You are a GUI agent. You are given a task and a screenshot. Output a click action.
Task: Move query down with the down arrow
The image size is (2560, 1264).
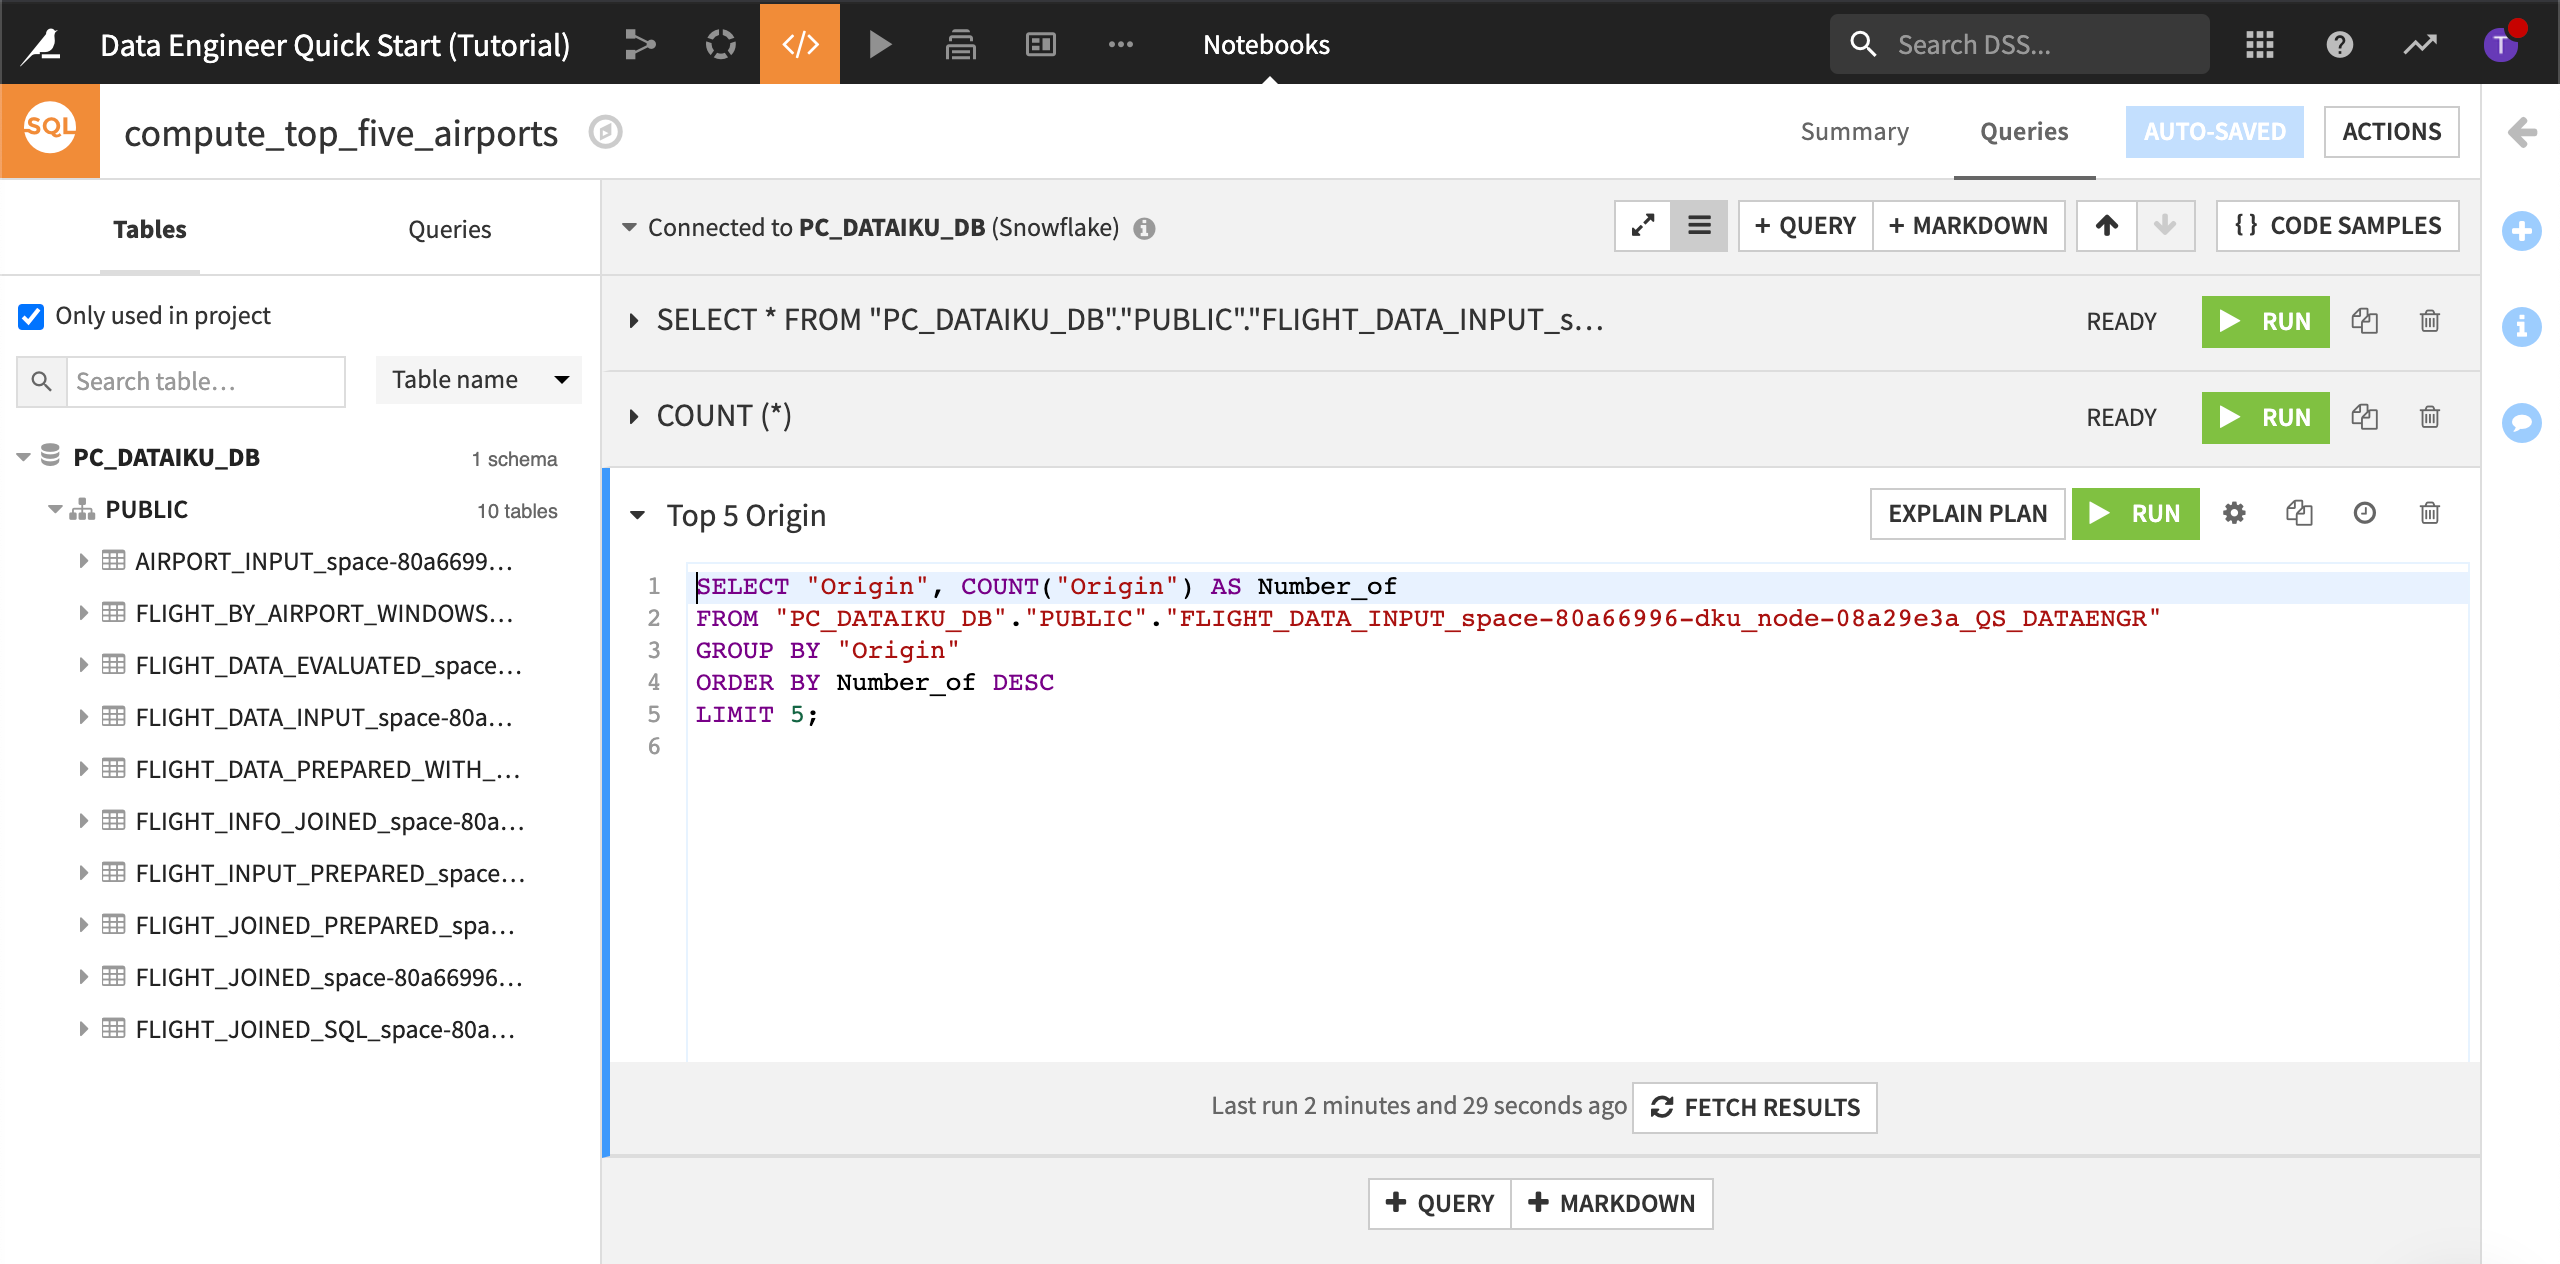[2165, 226]
